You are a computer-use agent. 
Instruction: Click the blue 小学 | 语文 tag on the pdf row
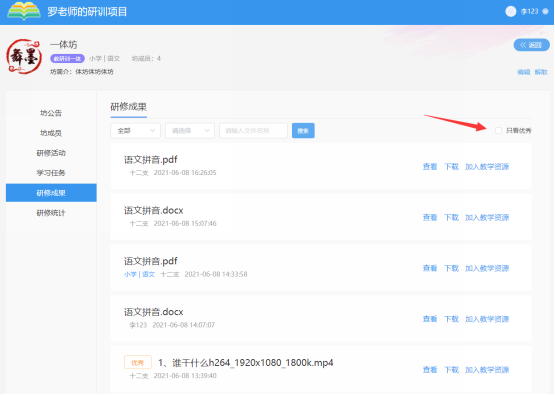coord(139,274)
